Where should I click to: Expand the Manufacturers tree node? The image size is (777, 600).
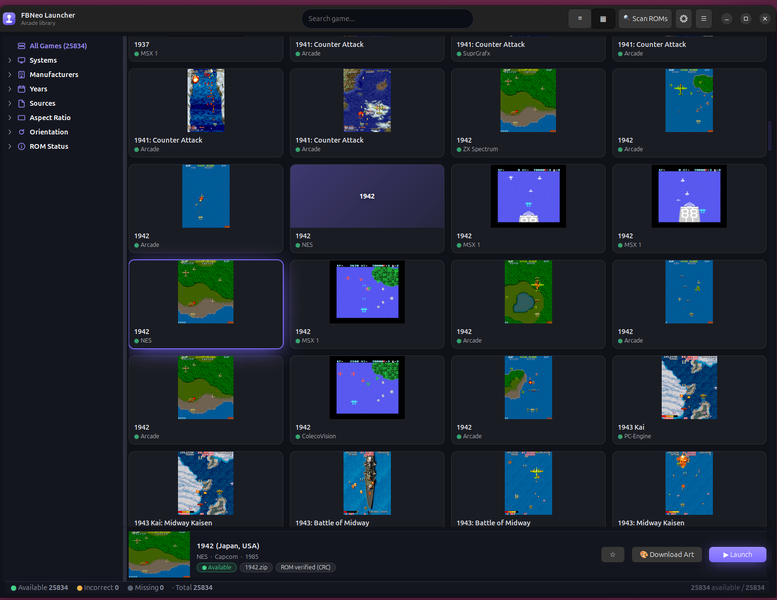(x=9, y=75)
